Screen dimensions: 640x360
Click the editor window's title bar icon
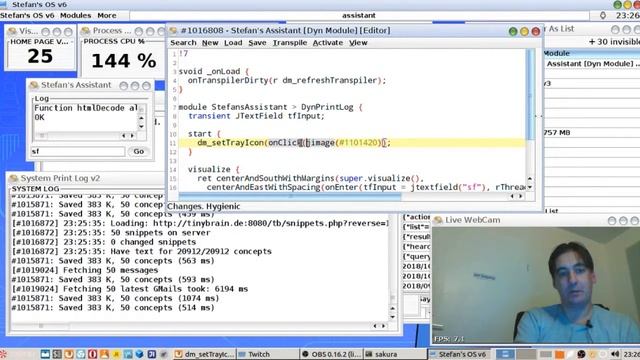(173, 31)
